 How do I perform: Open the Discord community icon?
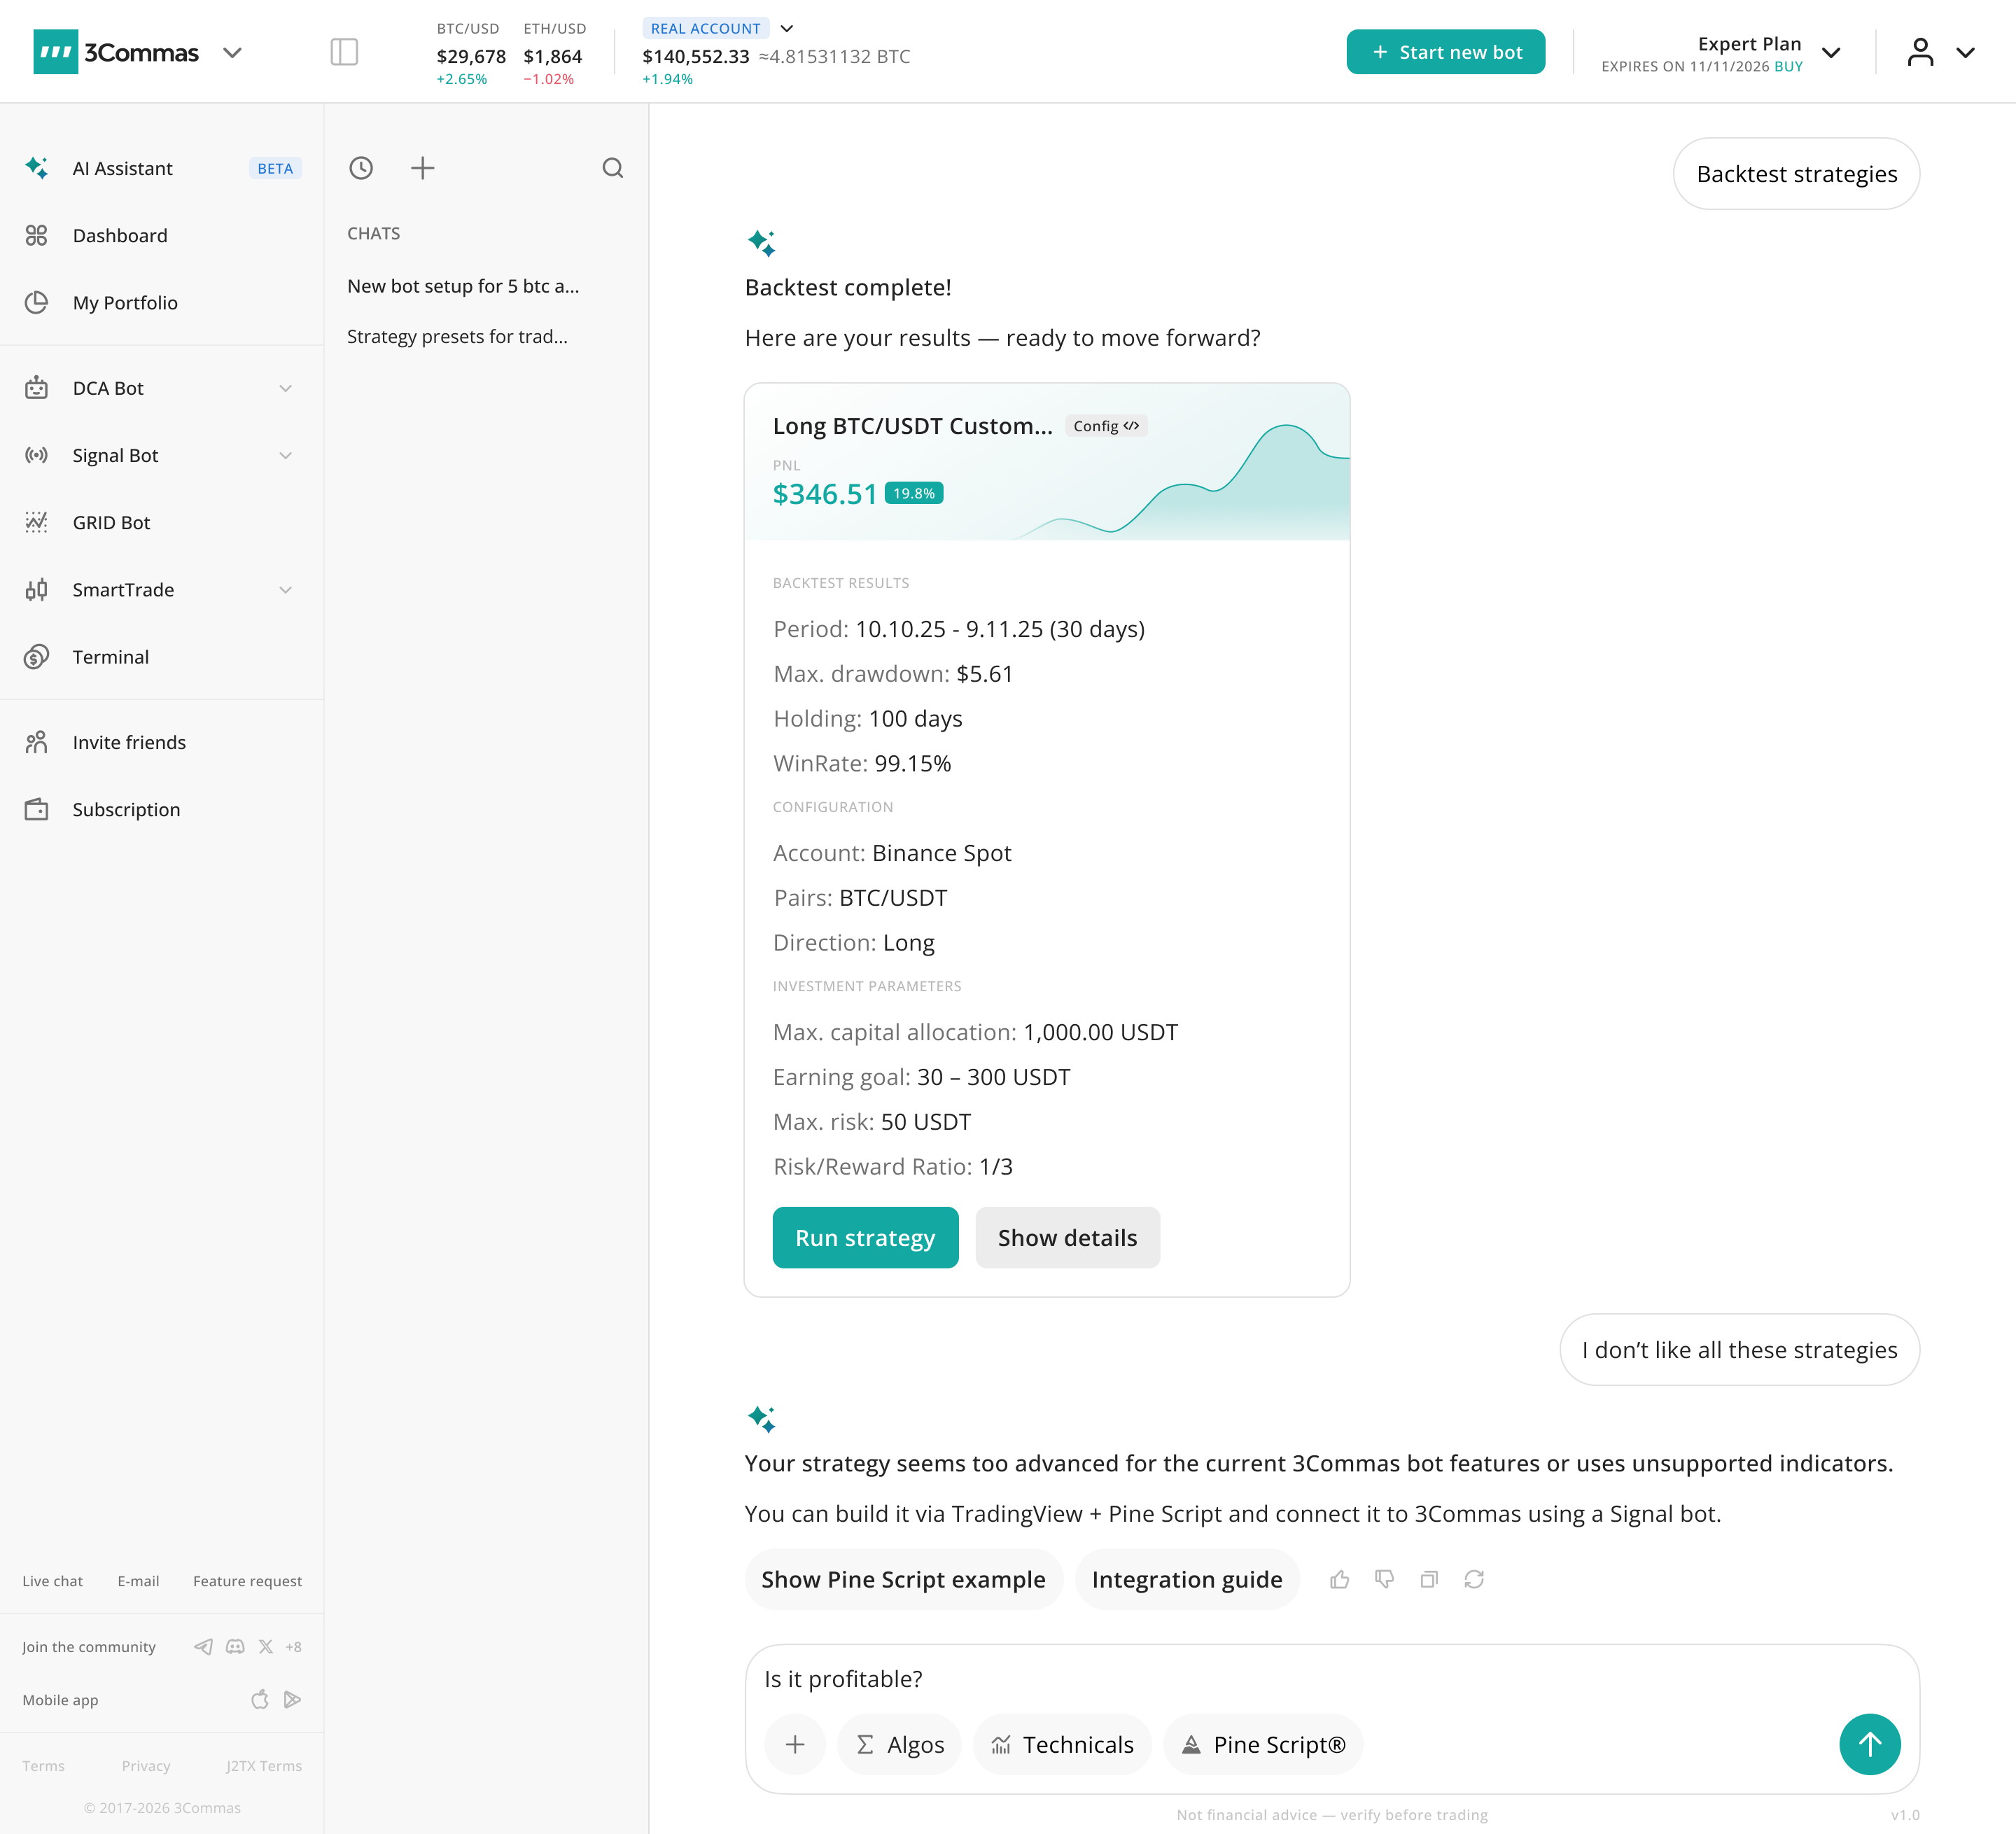(235, 1646)
